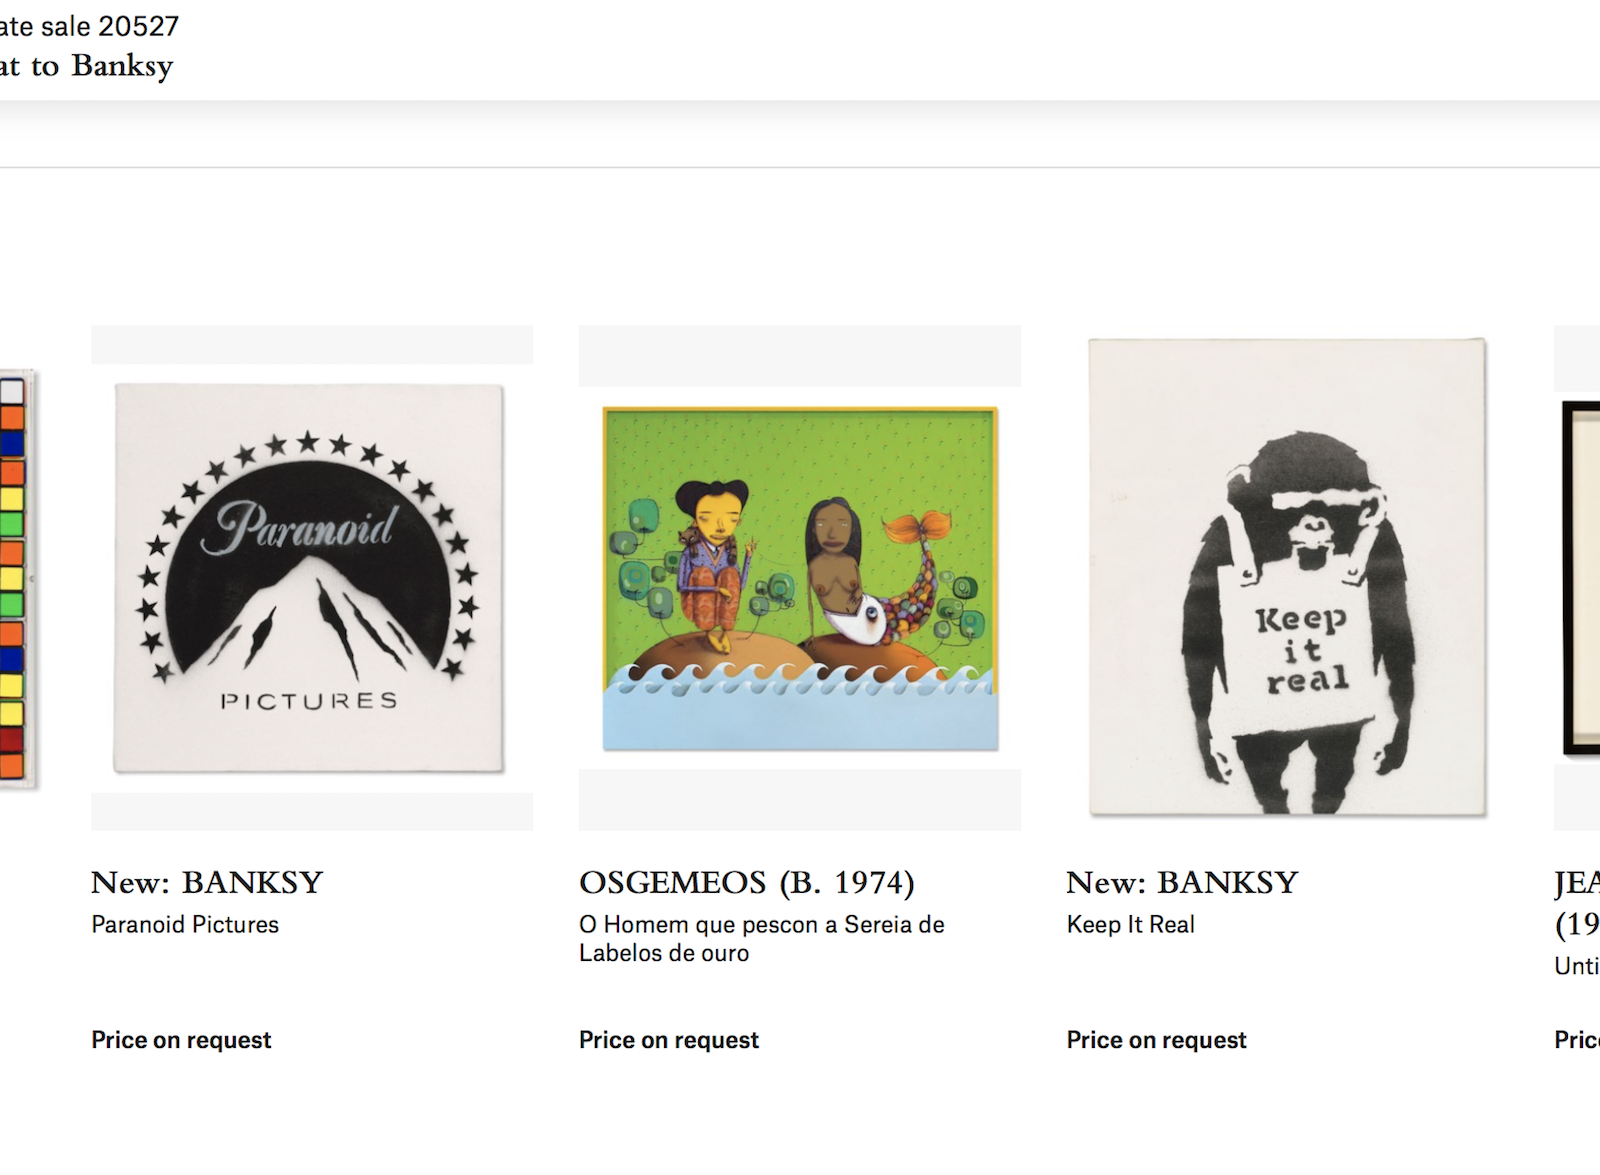This screenshot has height=1175, width=1600.
Task: Click the black-framed artwork at right edge
Action: click(x=1582, y=578)
